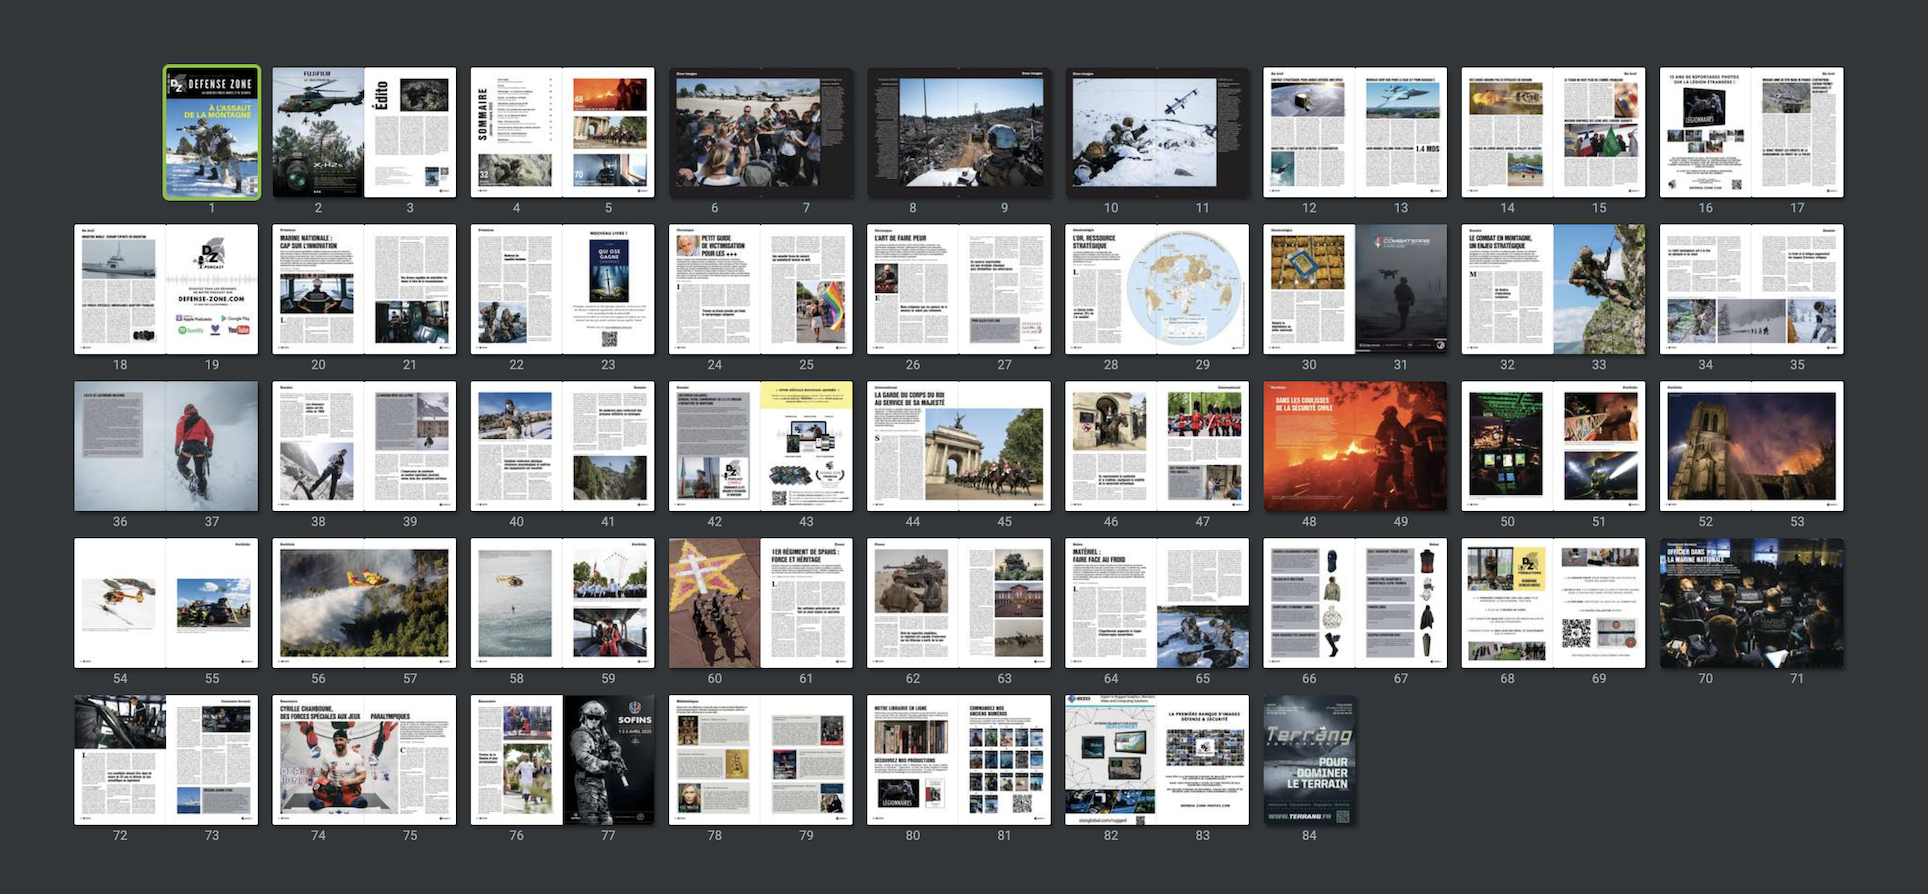Open the yellow-banner offer page 43
1928x894 pixels.
tap(806, 446)
